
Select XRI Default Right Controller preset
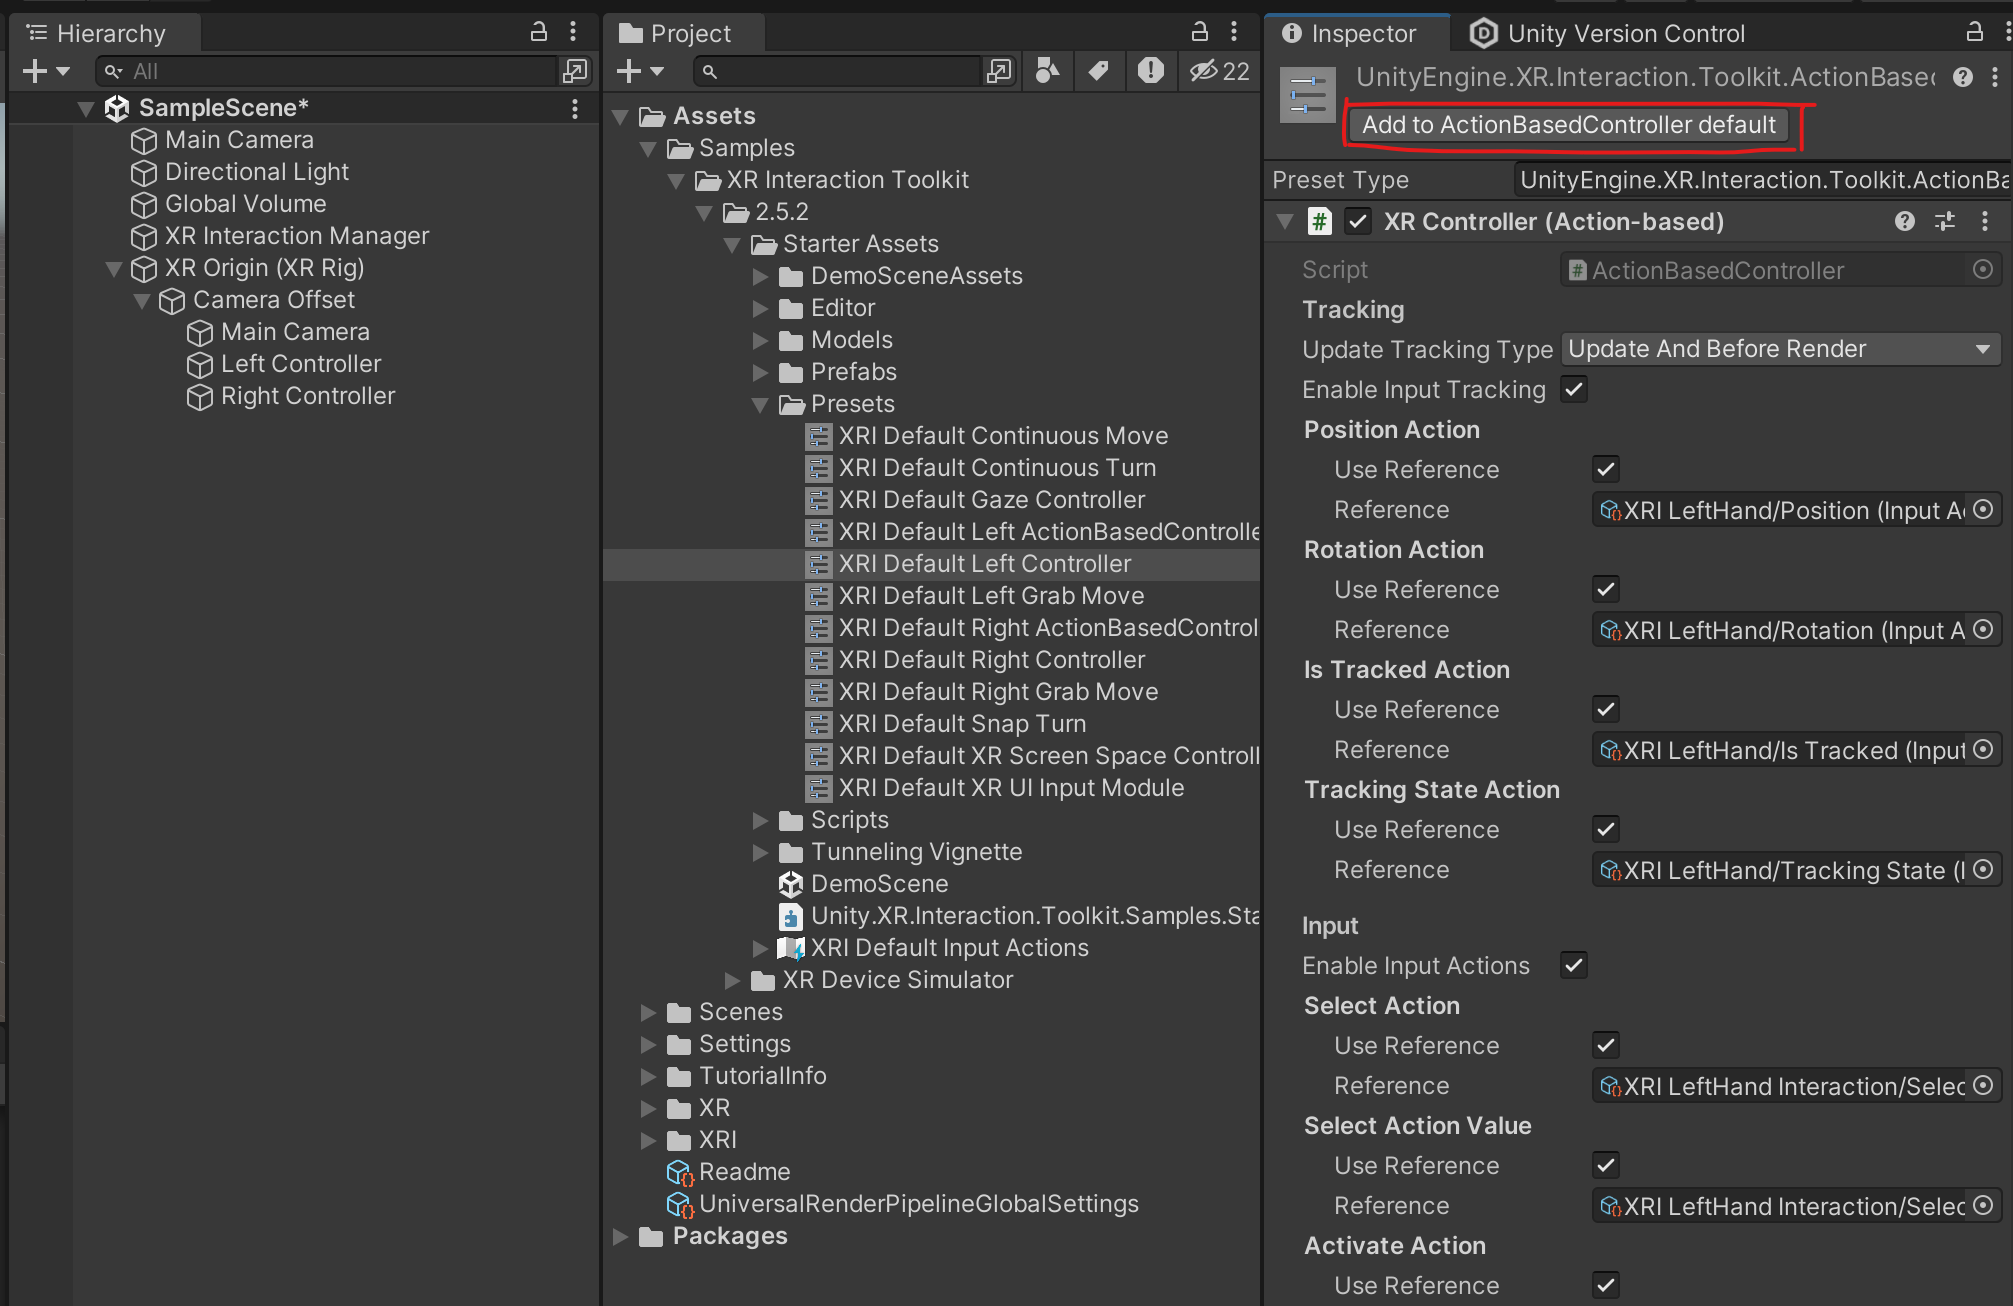tap(991, 660)
